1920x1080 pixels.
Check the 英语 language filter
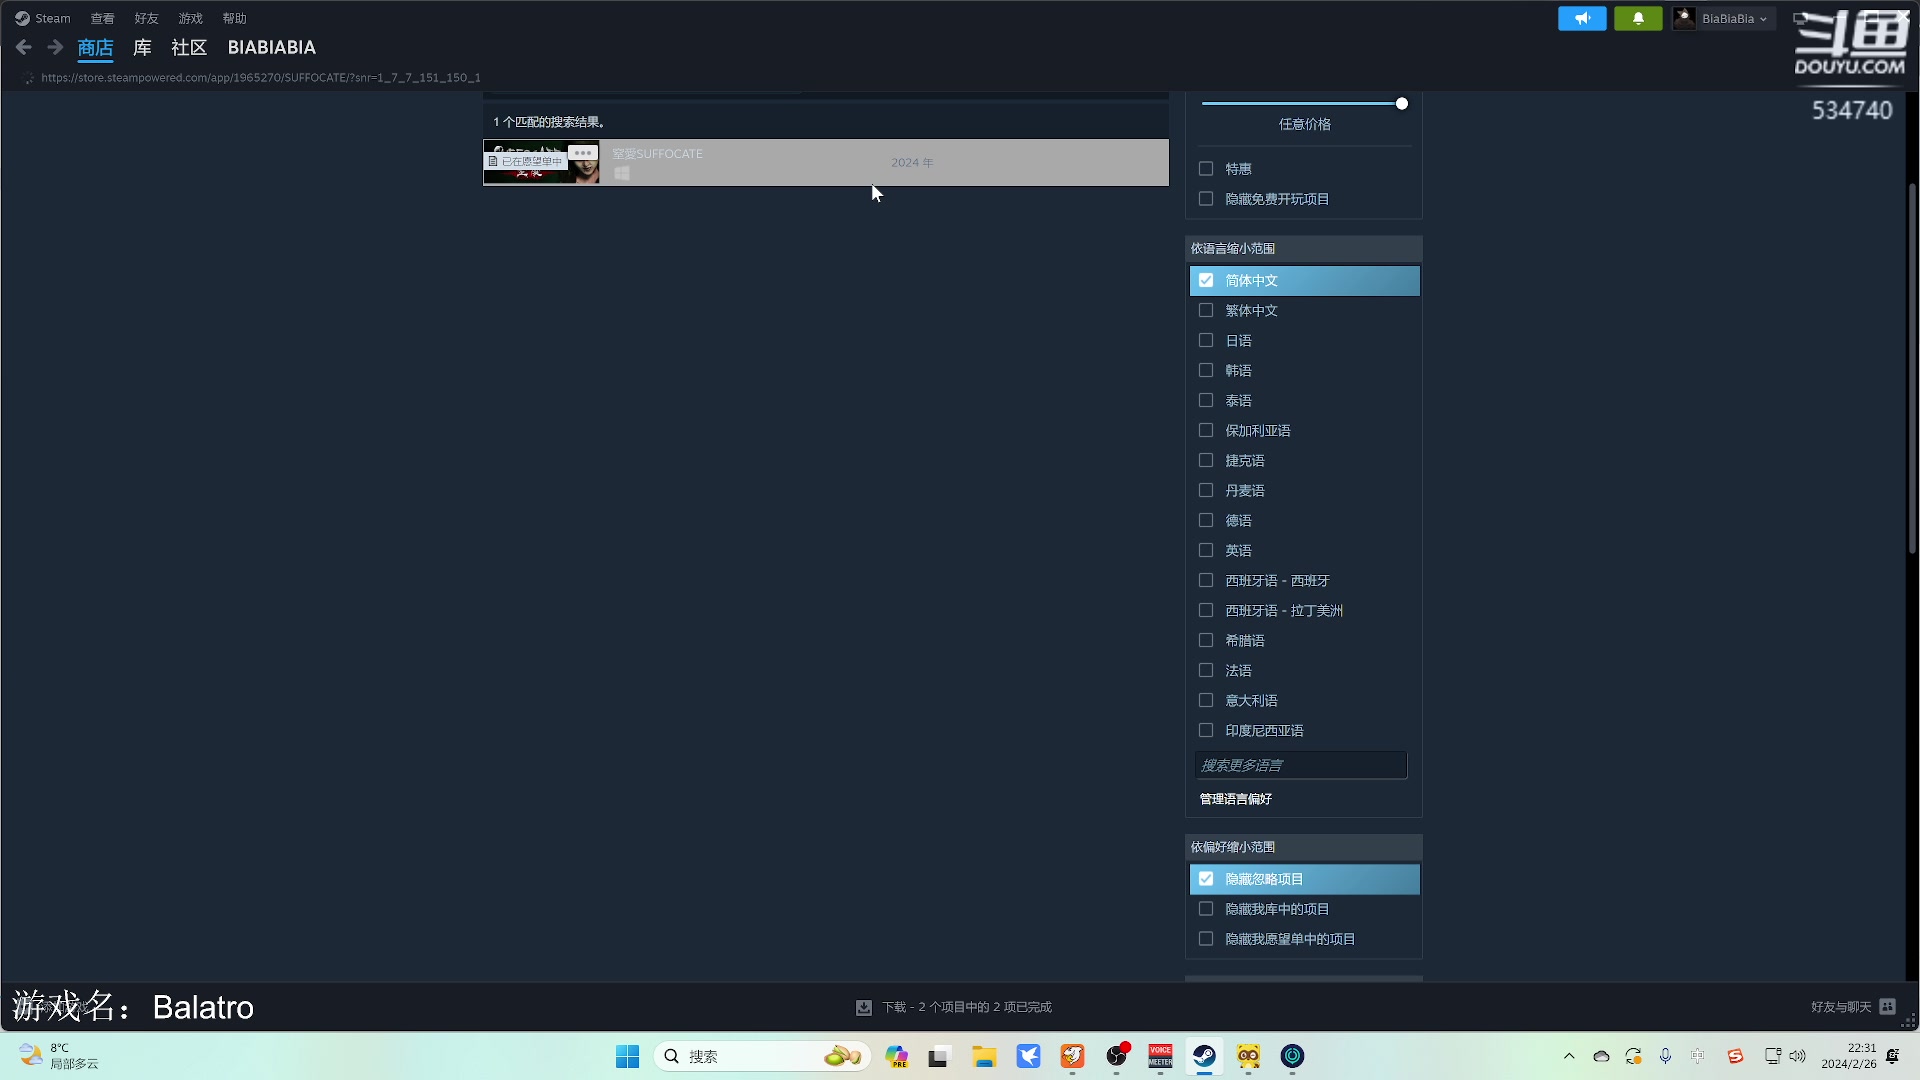point(1206,551)
